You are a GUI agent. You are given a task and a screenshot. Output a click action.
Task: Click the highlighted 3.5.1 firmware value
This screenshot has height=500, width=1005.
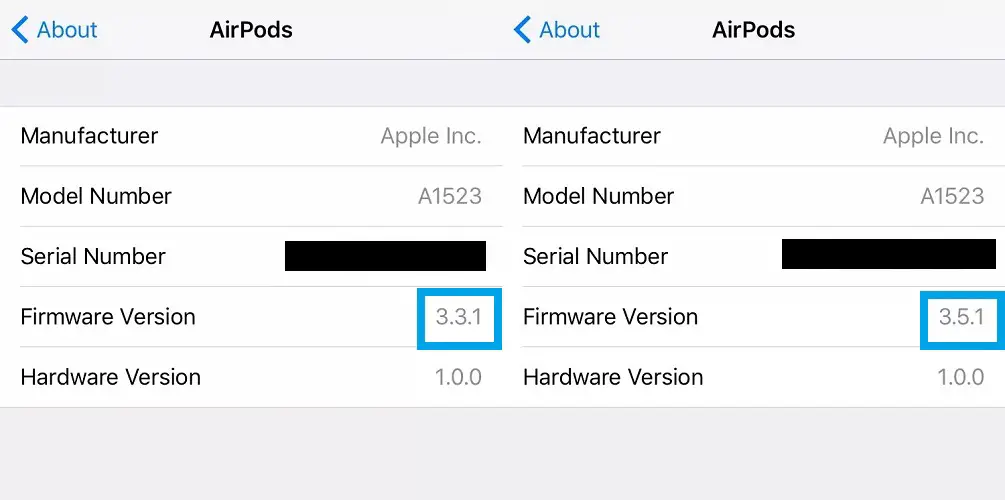(961, 317)
